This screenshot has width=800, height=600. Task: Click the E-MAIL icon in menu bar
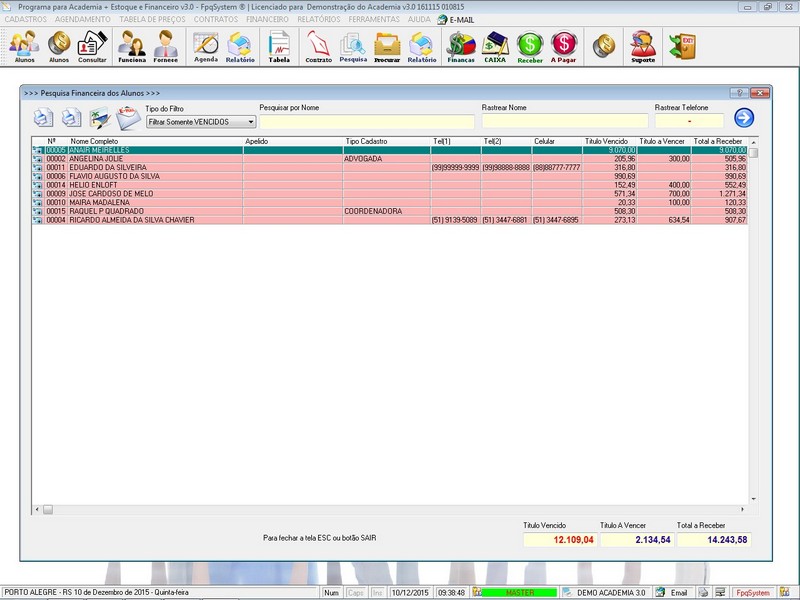click(x=456, y=19)
